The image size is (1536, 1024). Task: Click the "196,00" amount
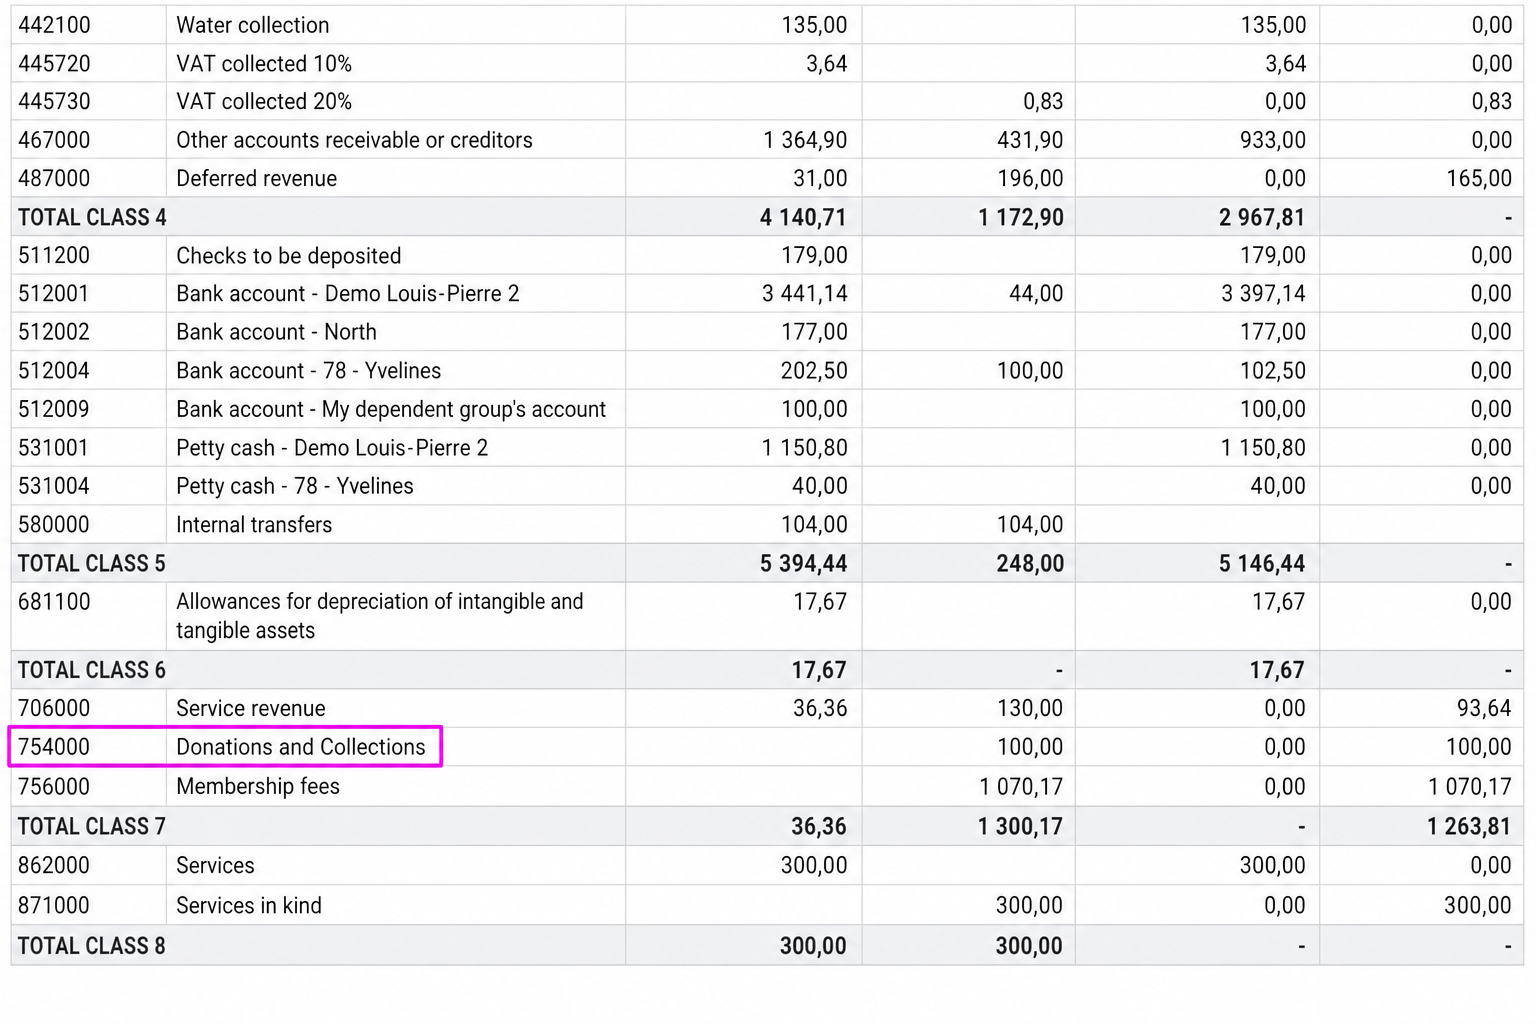click(x=1030, y=179)
